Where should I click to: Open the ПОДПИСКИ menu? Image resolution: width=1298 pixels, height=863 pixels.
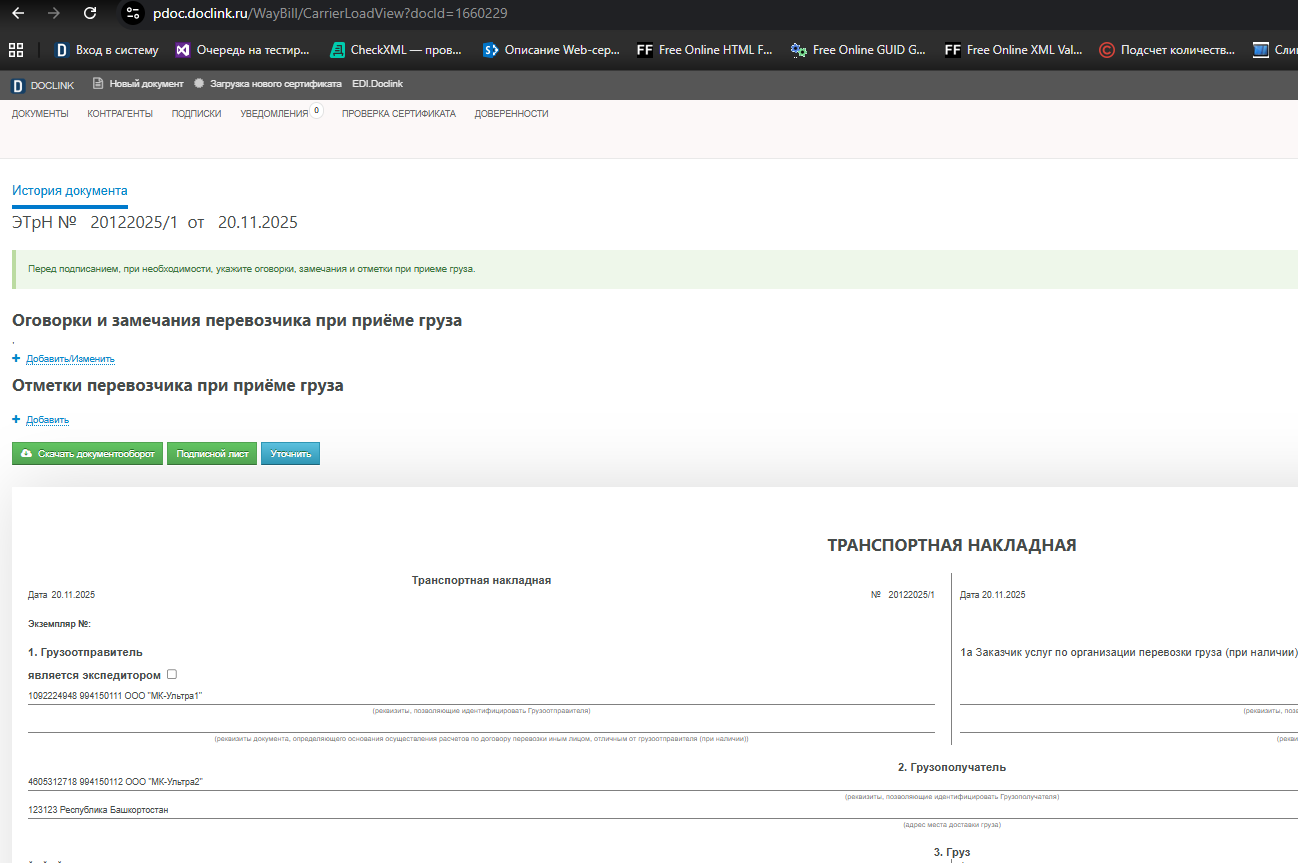196,114
